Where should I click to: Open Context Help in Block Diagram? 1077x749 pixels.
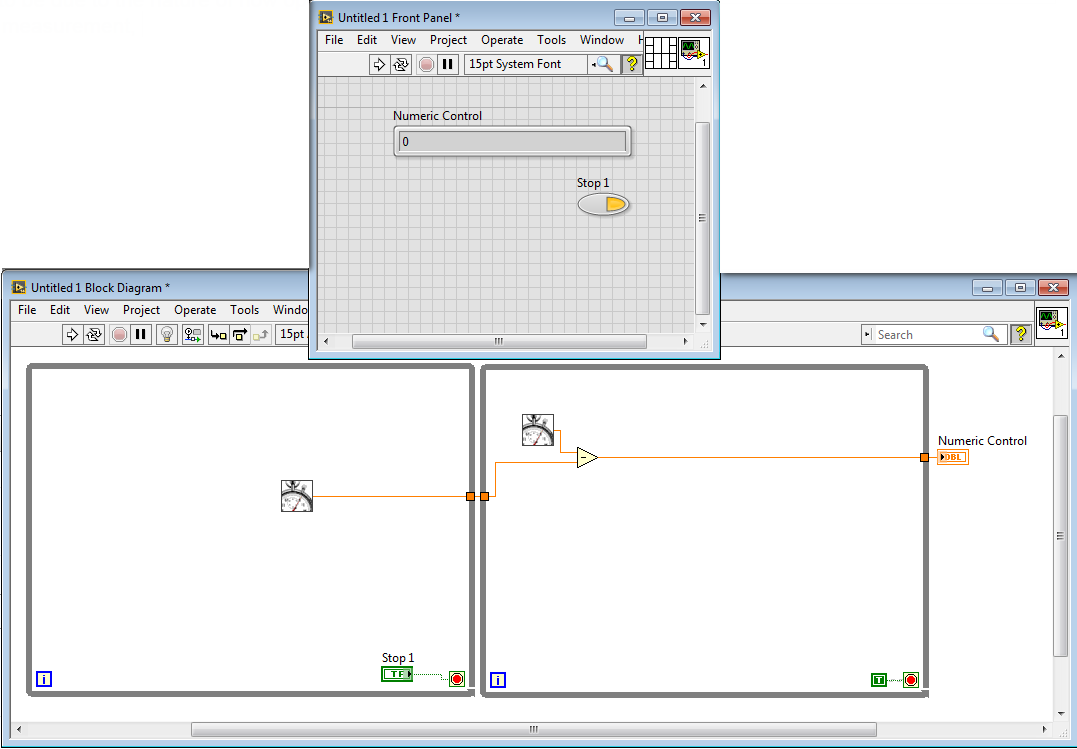1021,335
